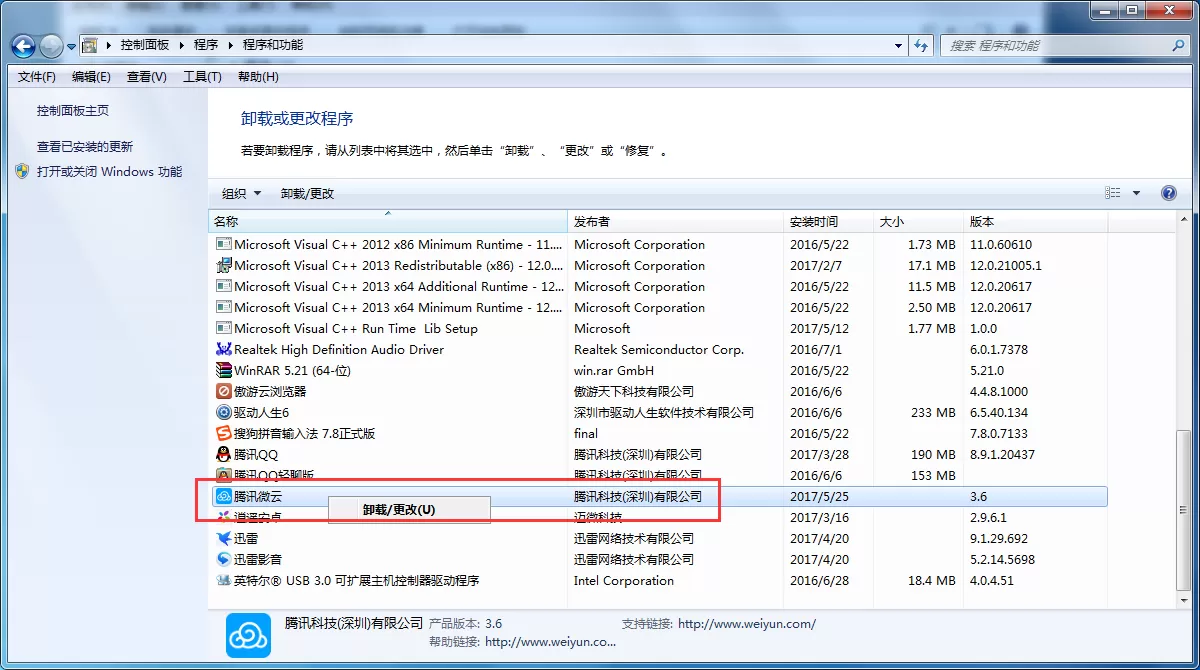Screen dimensions: 1200x670
Task: Click the 卸载/更改 toolbar button
Action: (x=308, y=194)
